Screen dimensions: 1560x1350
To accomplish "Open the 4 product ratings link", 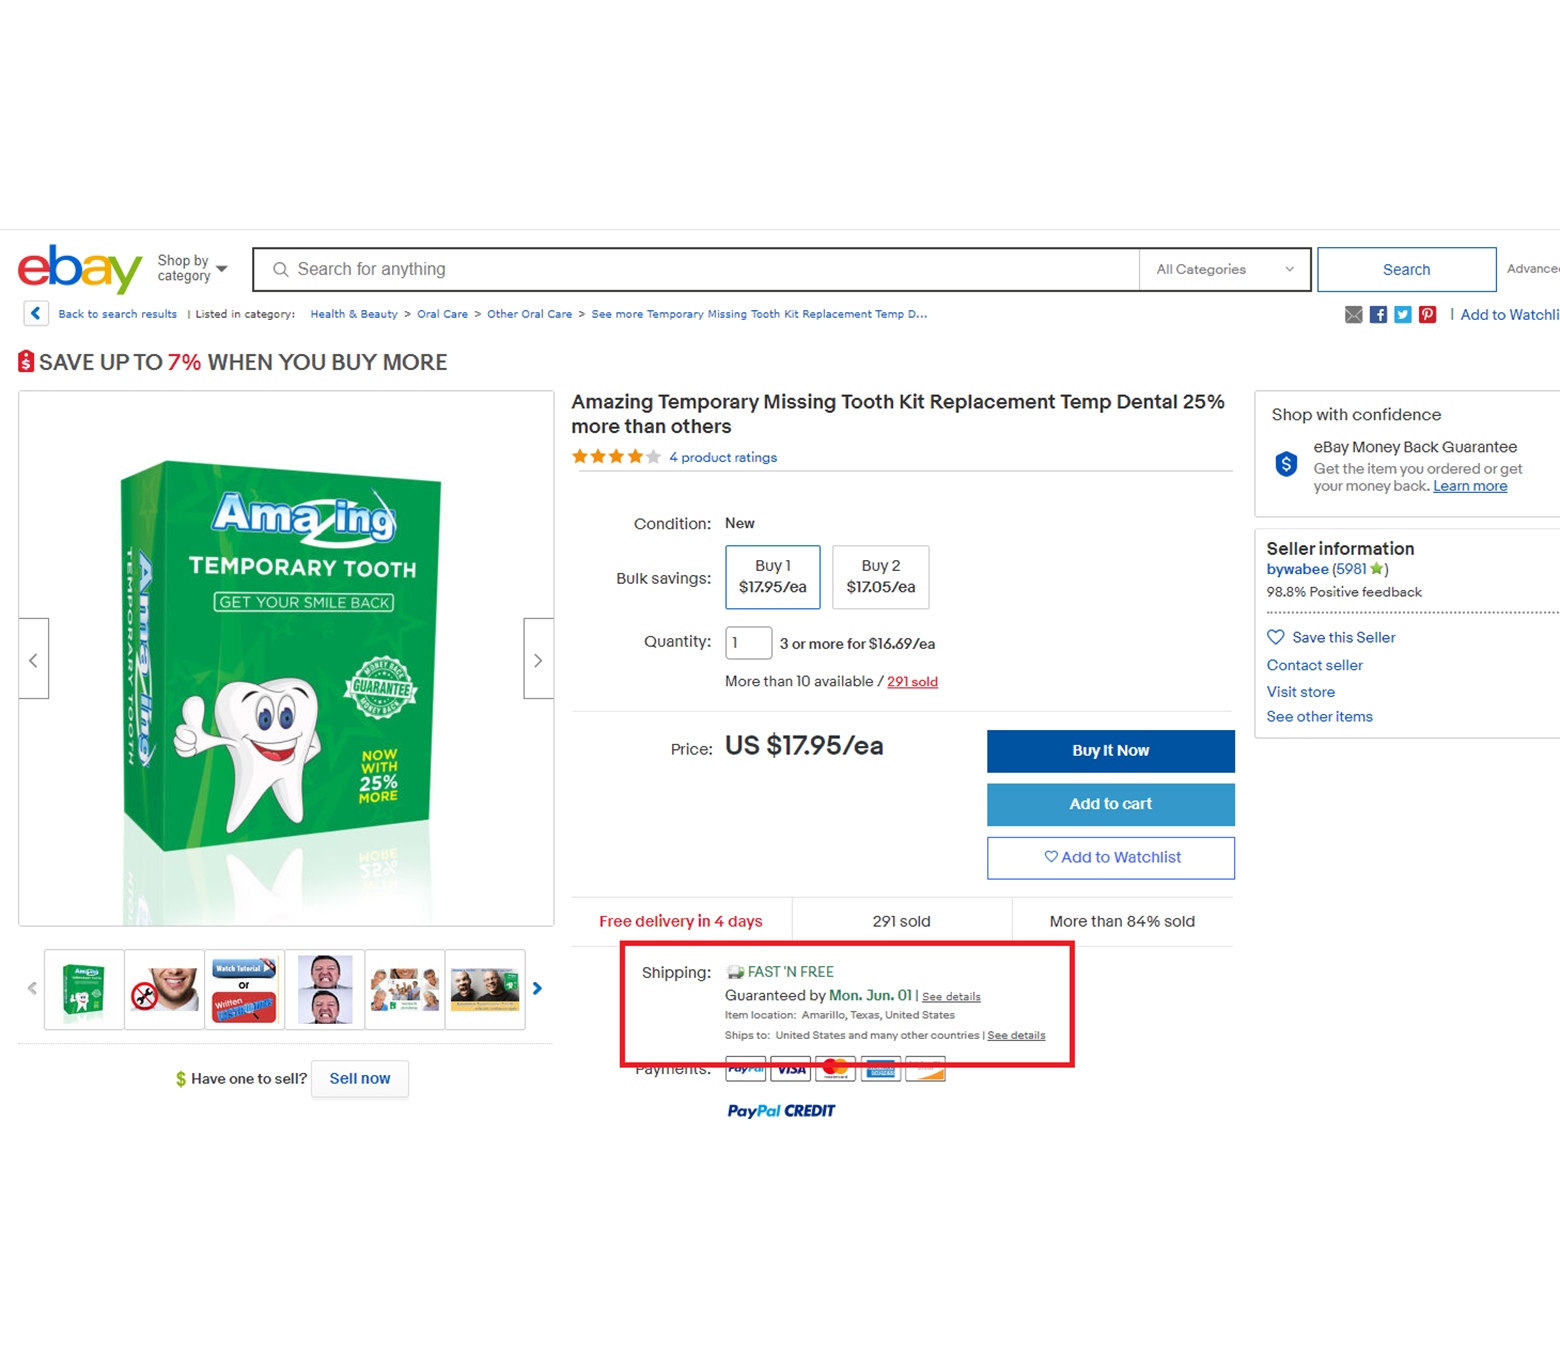I will pos(723,457).
